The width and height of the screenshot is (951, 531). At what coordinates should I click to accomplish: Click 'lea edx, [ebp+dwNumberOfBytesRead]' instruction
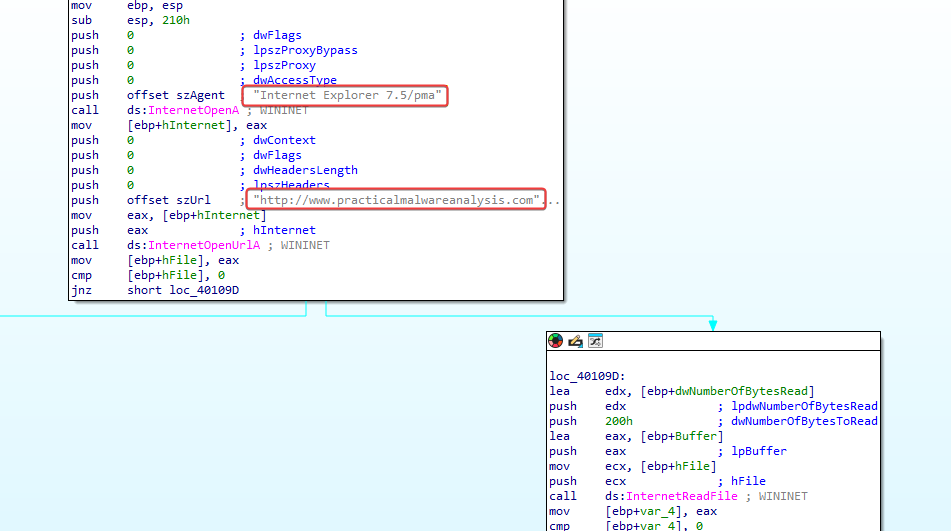[x=682, y=392]
